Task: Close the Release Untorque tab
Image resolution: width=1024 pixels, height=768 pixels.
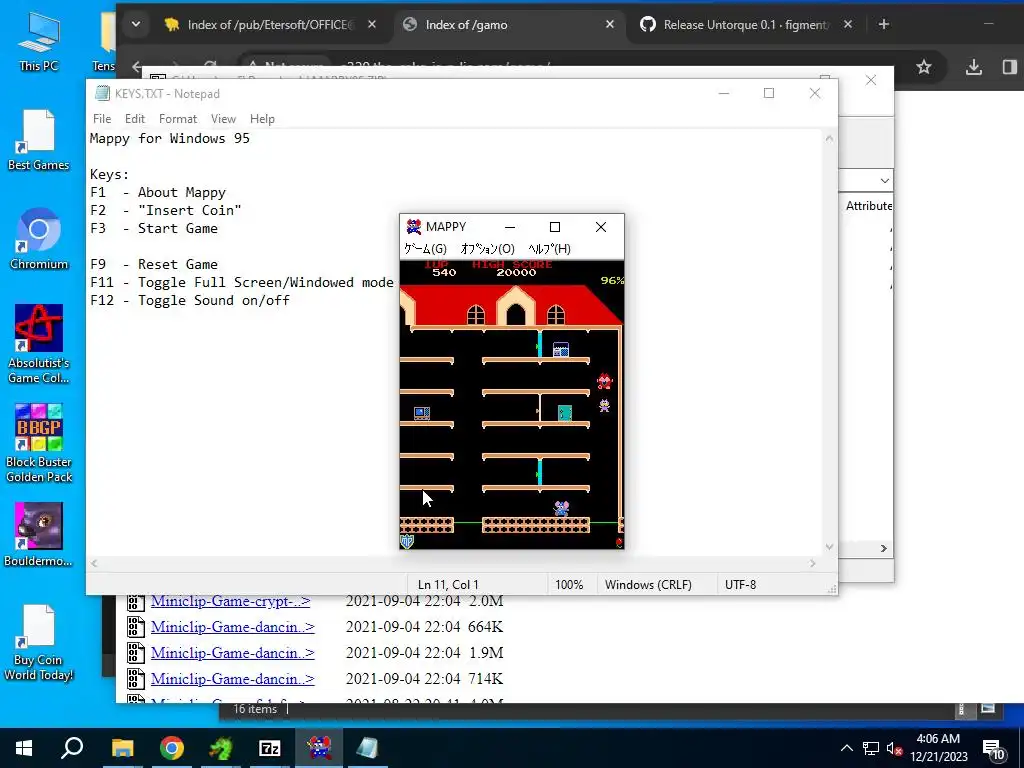Action: pyautogui.click(x=848, y=24)
